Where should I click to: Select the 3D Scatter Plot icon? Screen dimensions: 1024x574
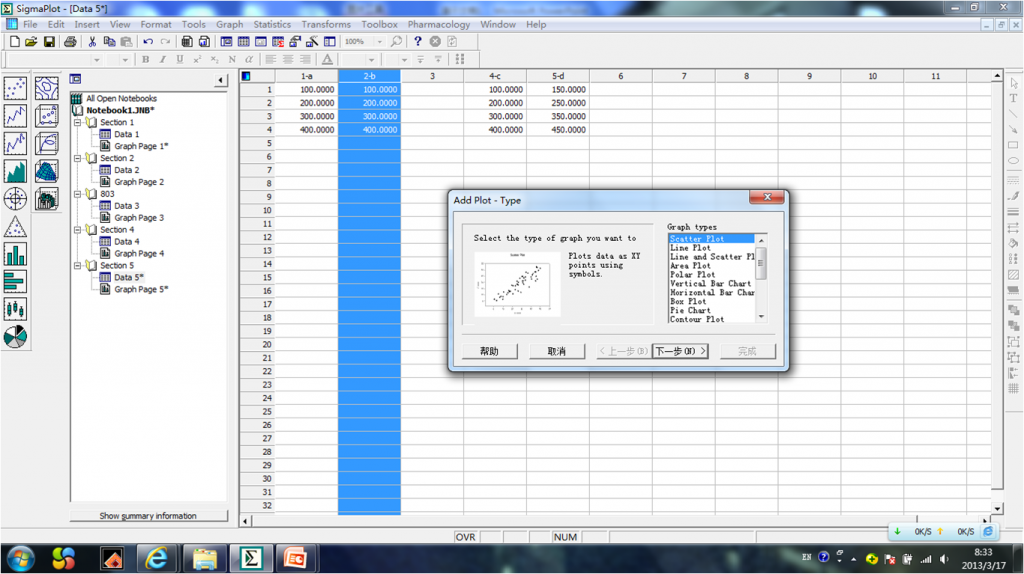46,116
